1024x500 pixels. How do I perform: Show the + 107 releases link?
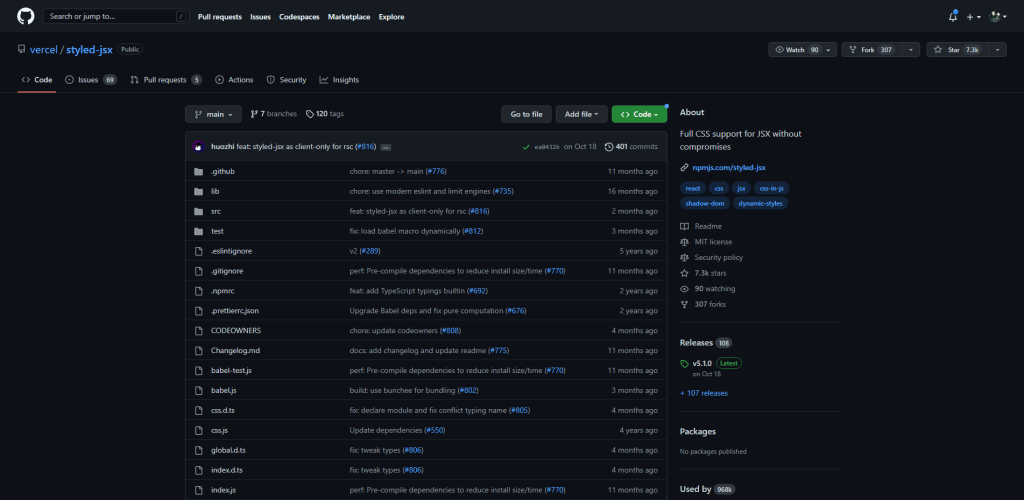click(x=704, y=393)
